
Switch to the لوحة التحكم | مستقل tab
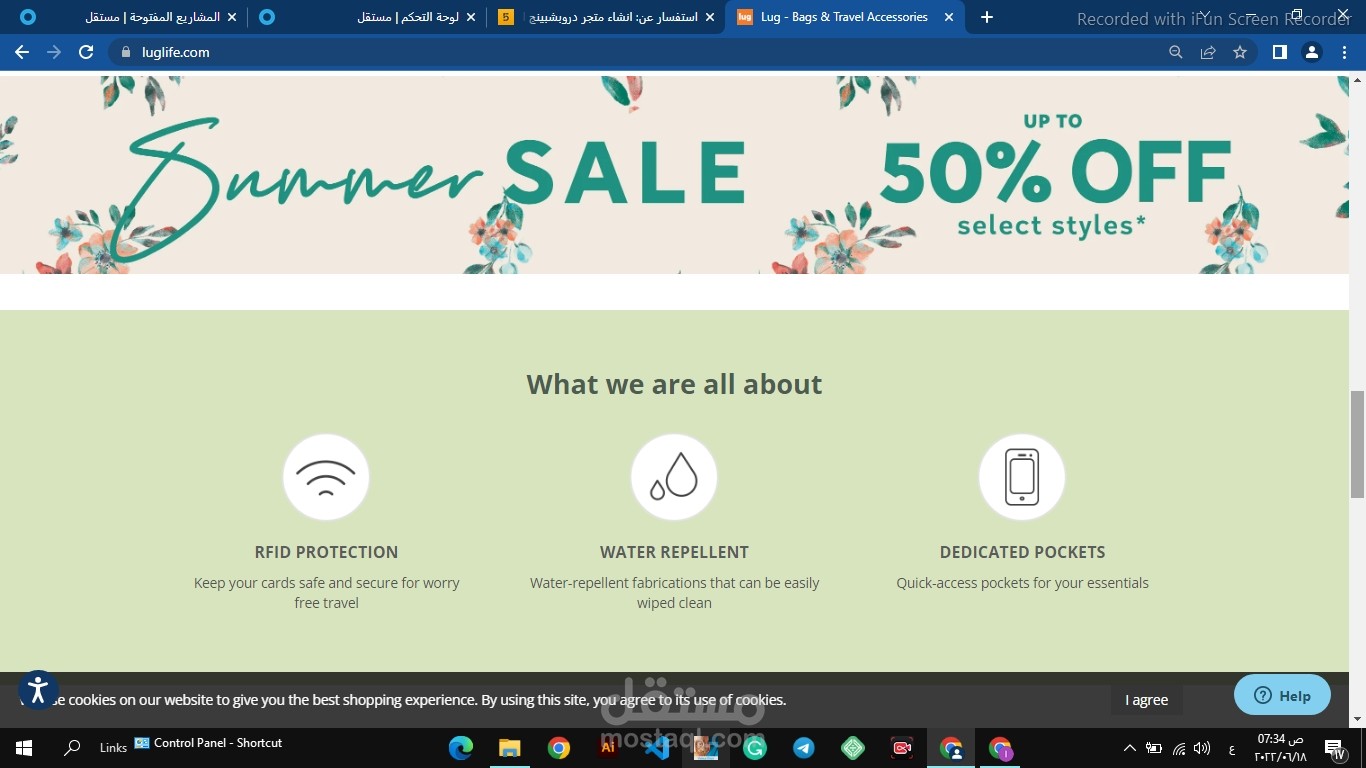(366, 17)
